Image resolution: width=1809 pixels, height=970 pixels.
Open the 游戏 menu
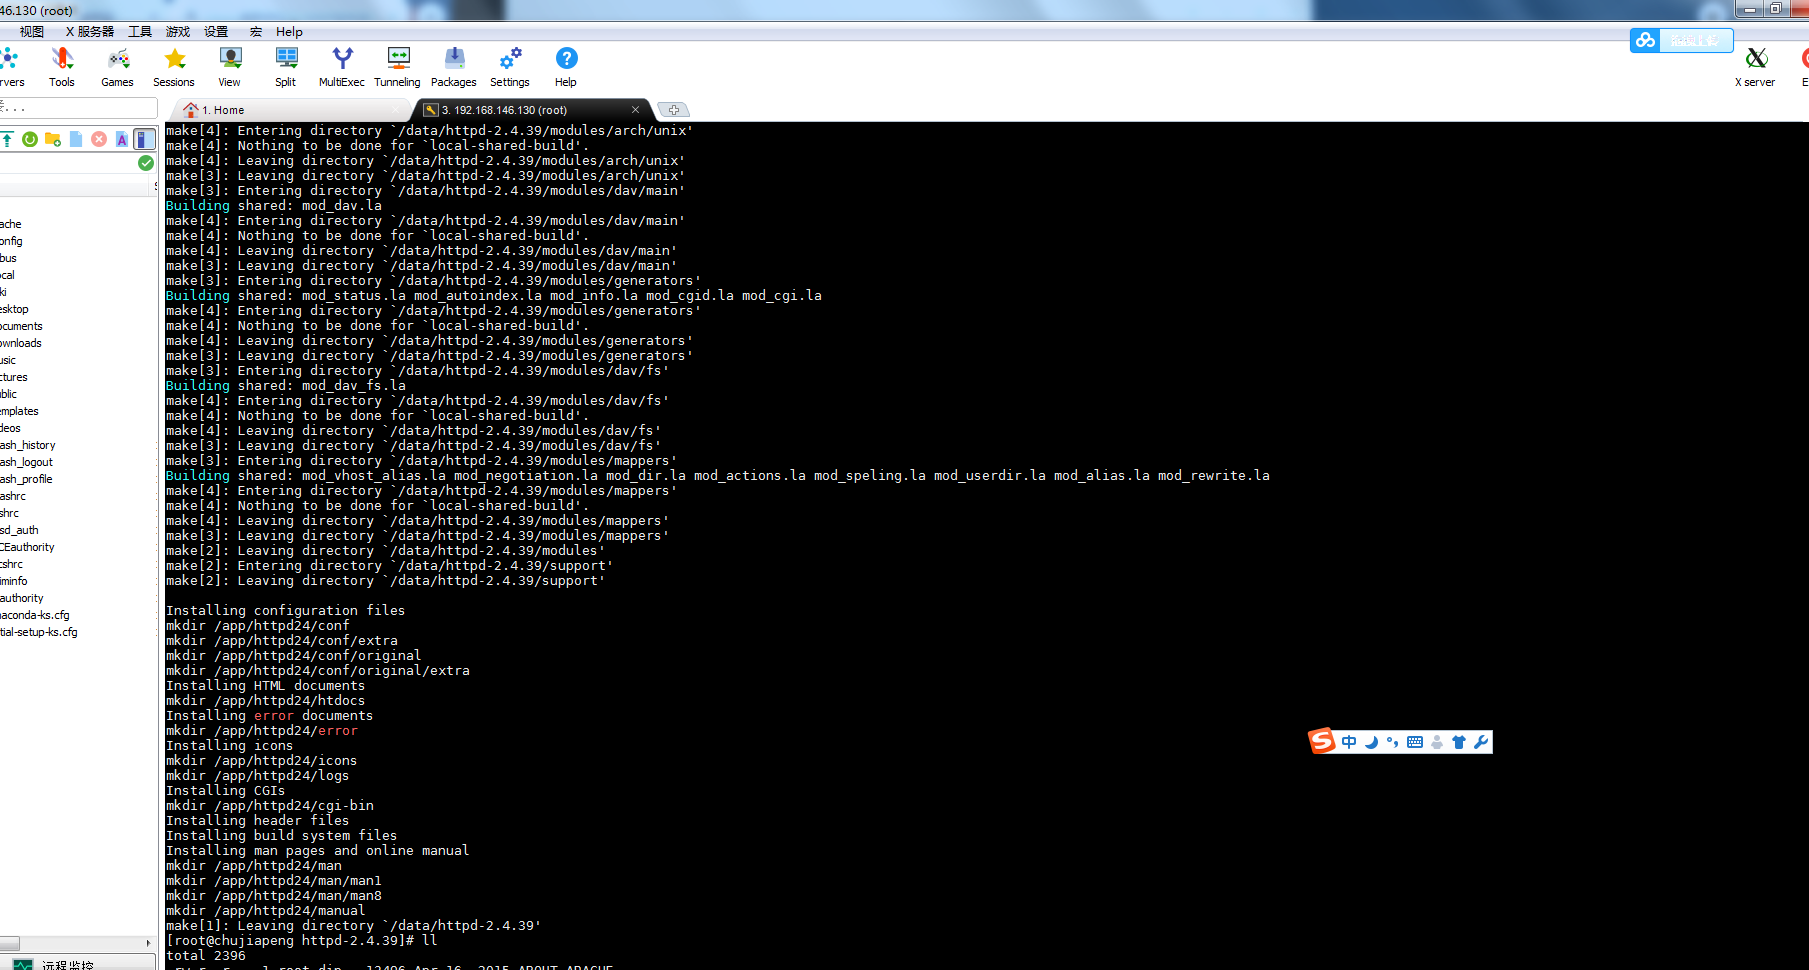[178, 32]
